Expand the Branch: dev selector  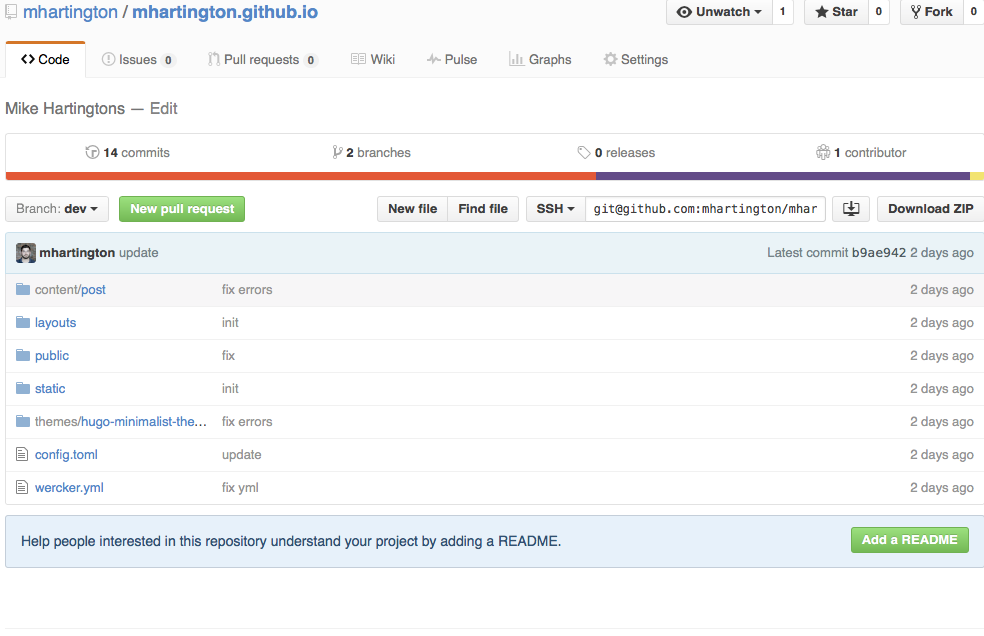(x=57, y=209)
